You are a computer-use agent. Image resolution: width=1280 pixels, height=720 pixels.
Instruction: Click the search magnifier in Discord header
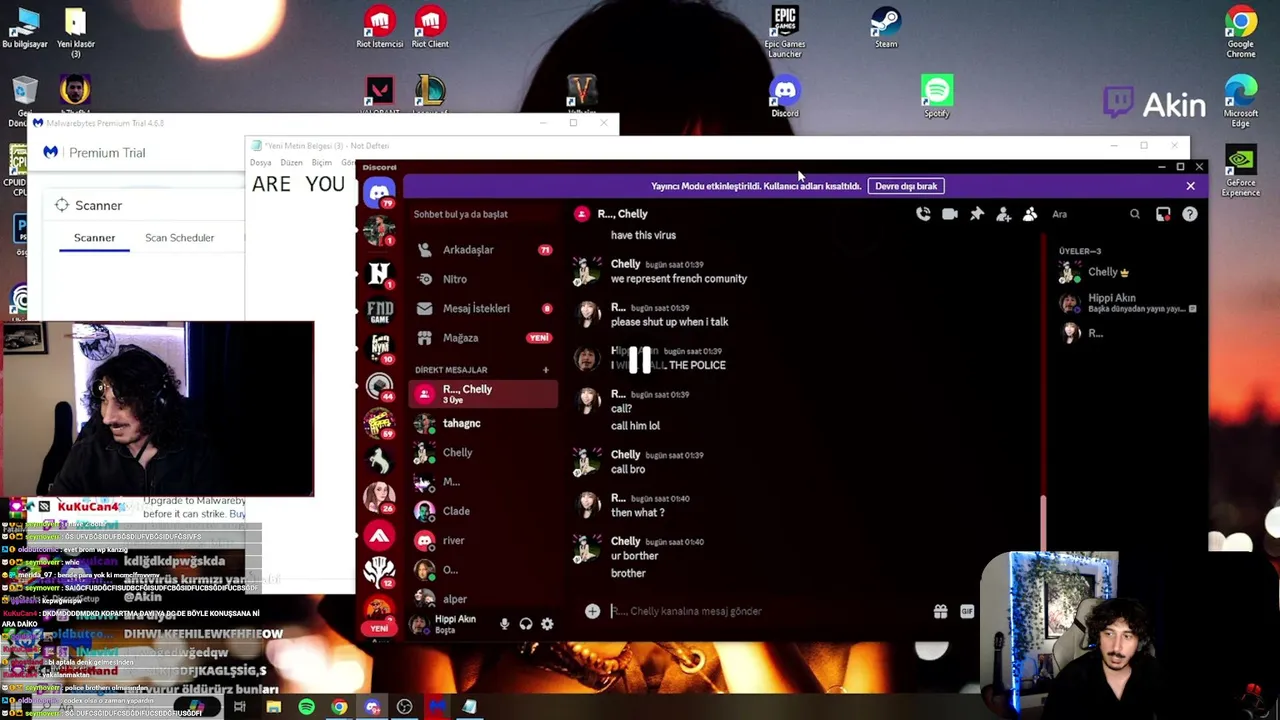pos(1135,214)
